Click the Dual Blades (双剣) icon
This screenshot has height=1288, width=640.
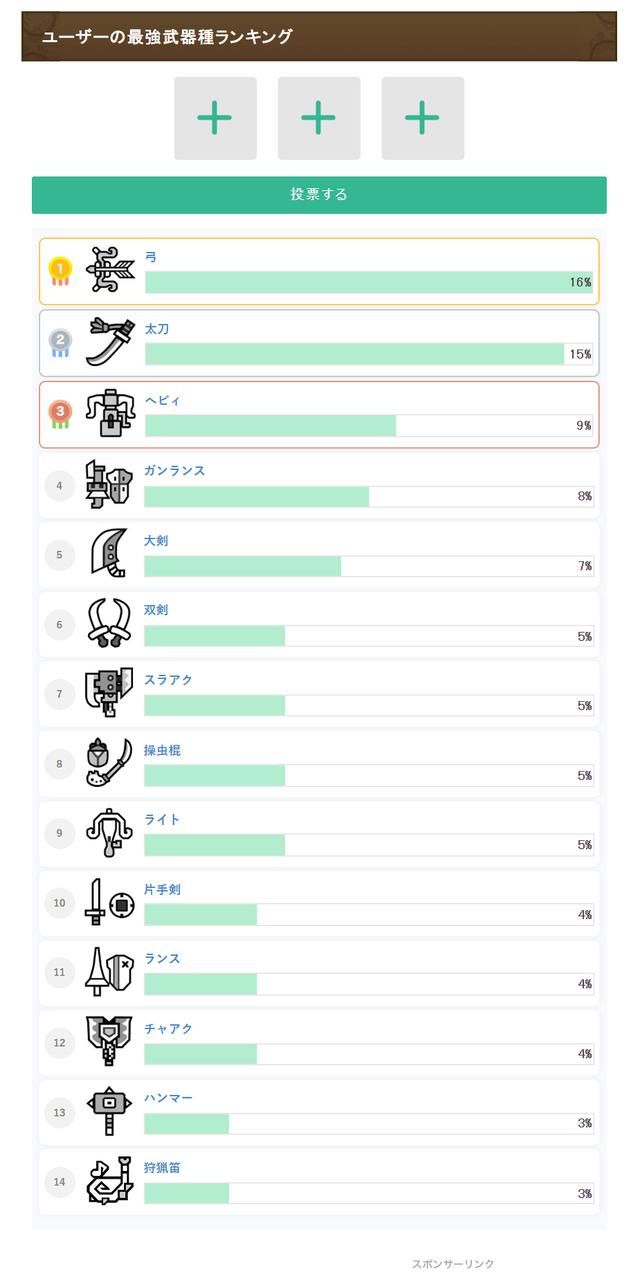point(108,625)
